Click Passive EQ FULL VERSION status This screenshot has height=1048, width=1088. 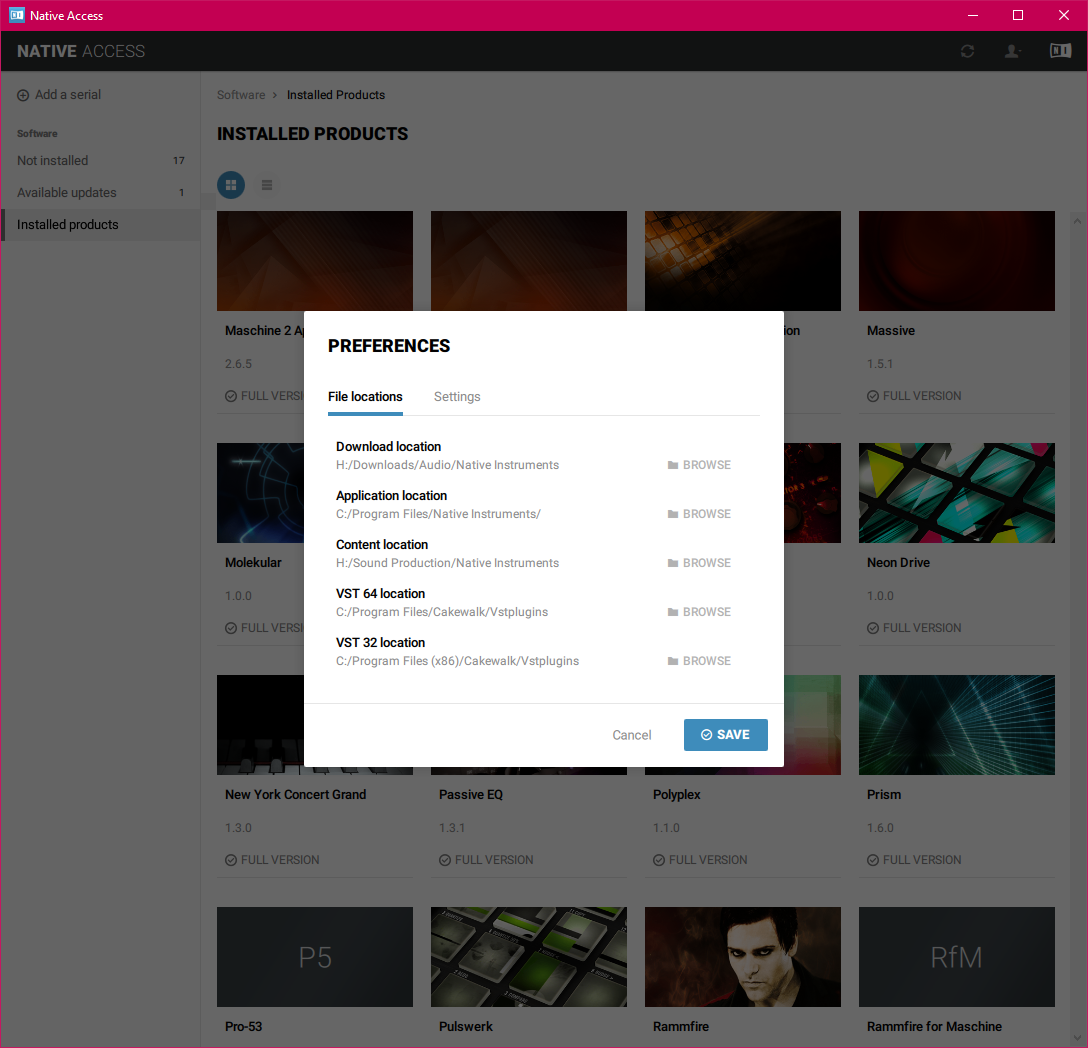pyautogui.click(x=486, y=860)
